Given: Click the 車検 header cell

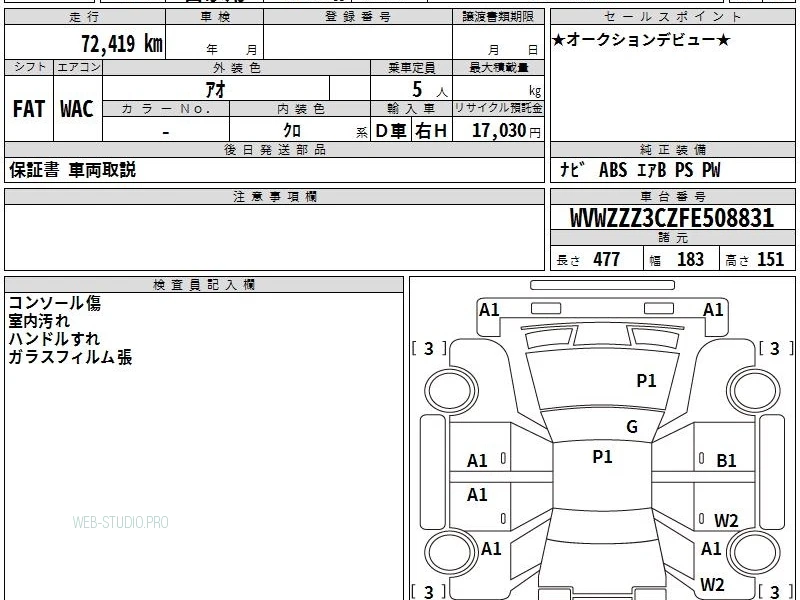Looking at the screenshot, I should pyautogui.click(x=215, y=17).
